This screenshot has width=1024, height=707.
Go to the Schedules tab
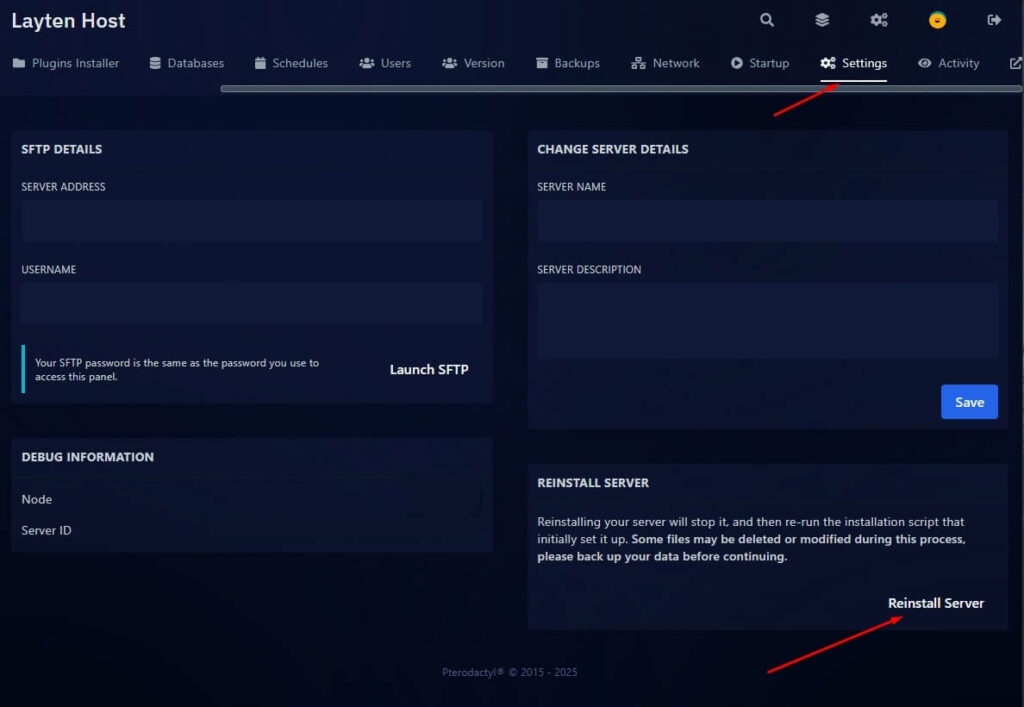(291, 63)
